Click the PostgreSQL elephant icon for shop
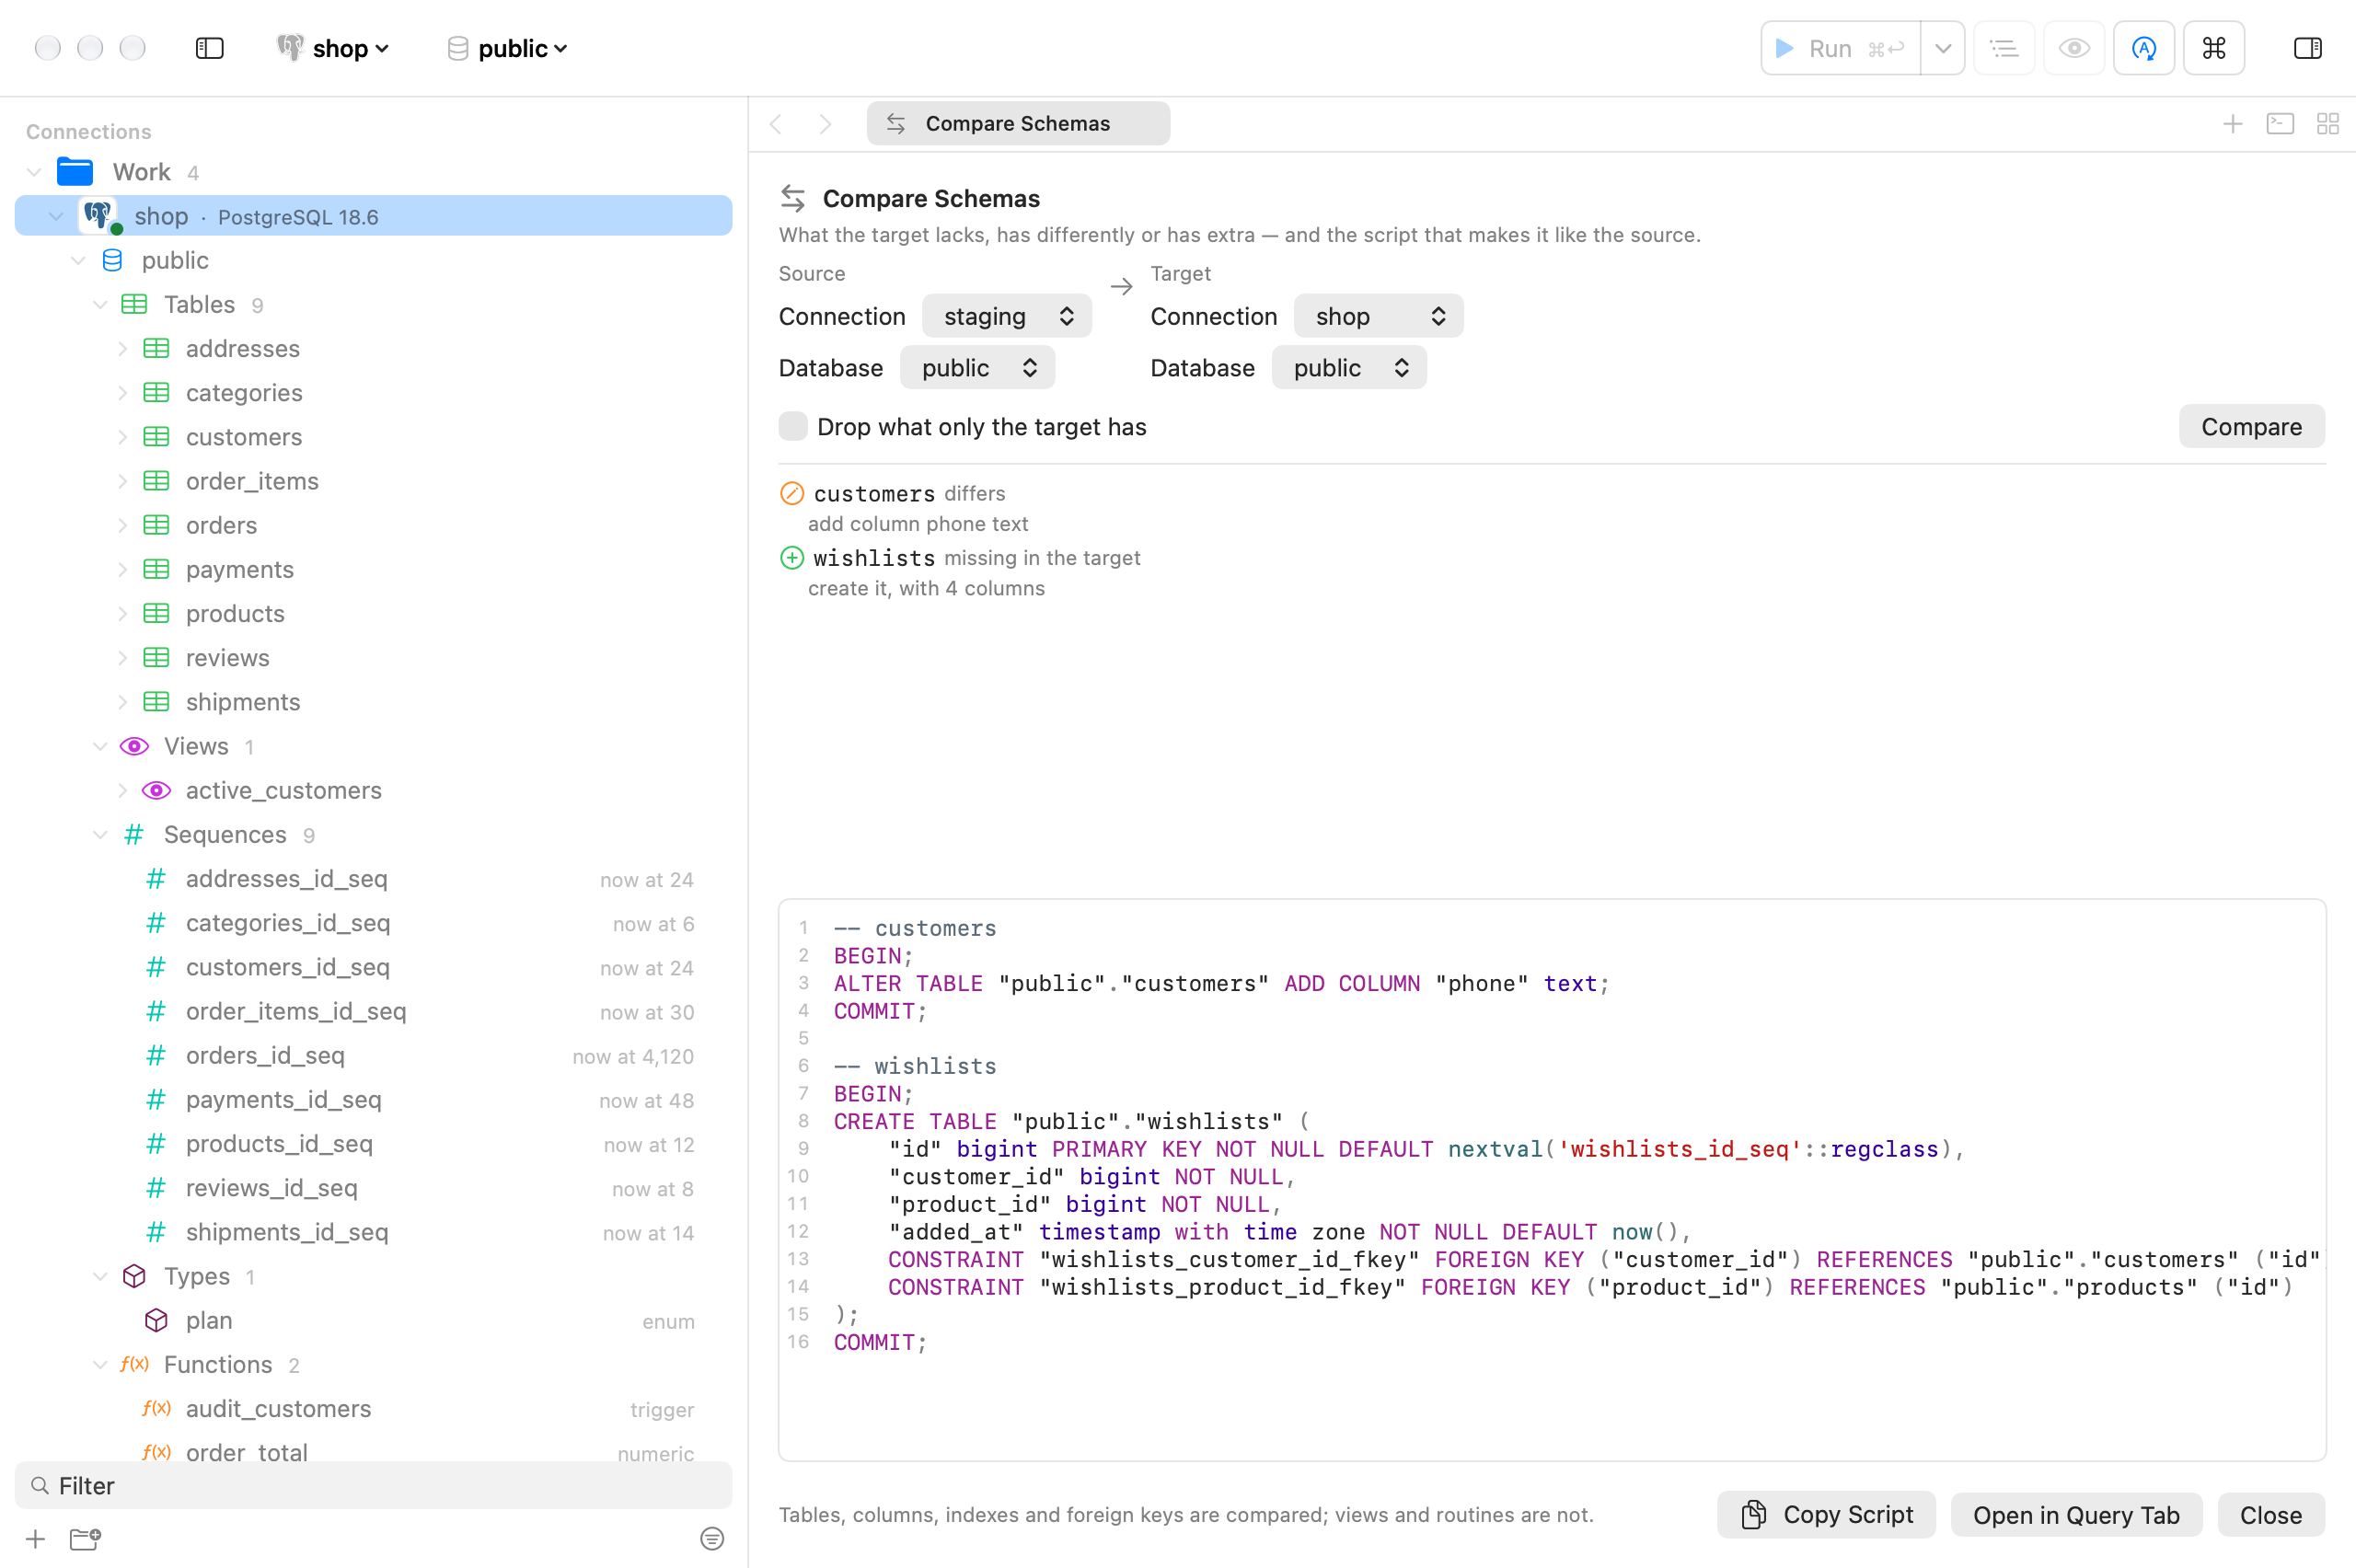Viewport: 2356px width, 1568px height. 98,215
